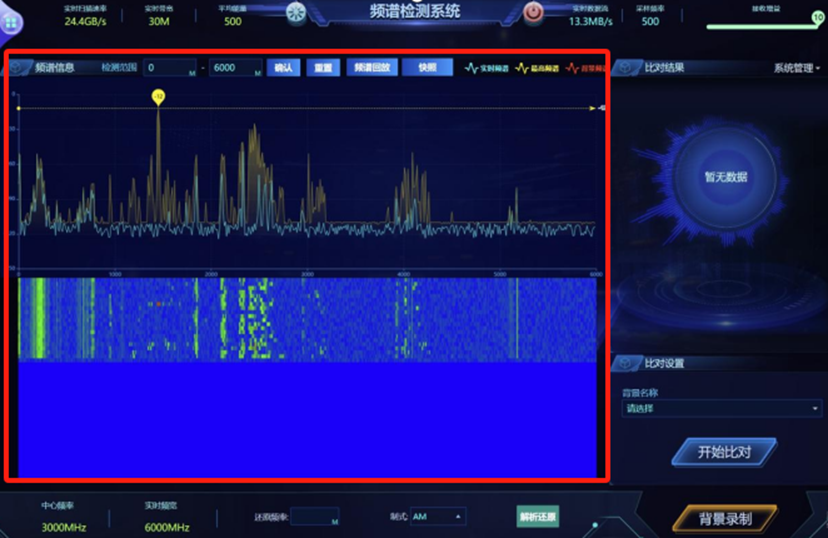
Task: Click the 3000MHz center frequency value
Action: [x=64, y=527]
